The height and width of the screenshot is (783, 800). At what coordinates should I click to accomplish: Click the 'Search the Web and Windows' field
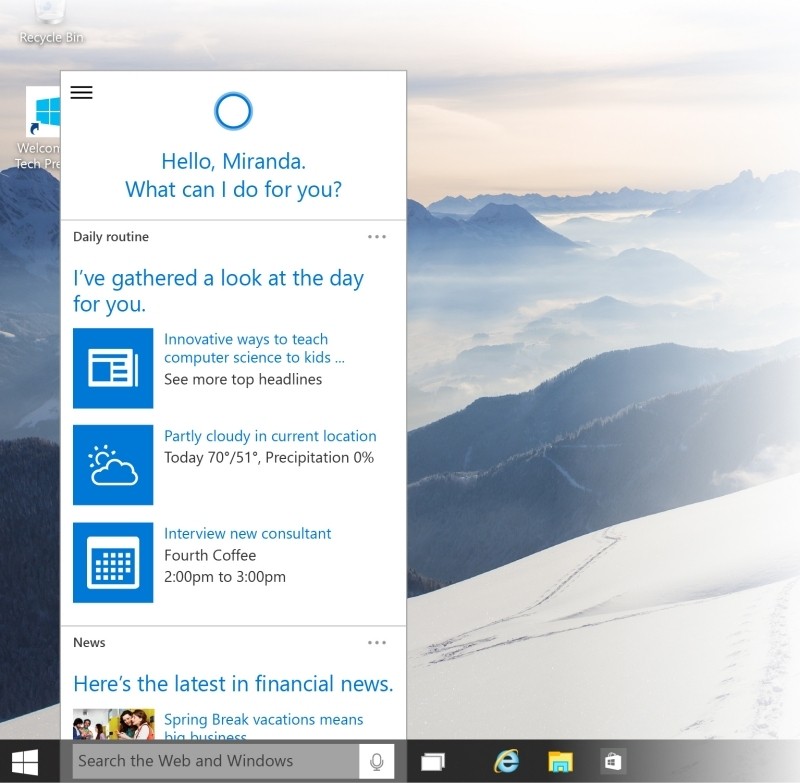point(215,761)
